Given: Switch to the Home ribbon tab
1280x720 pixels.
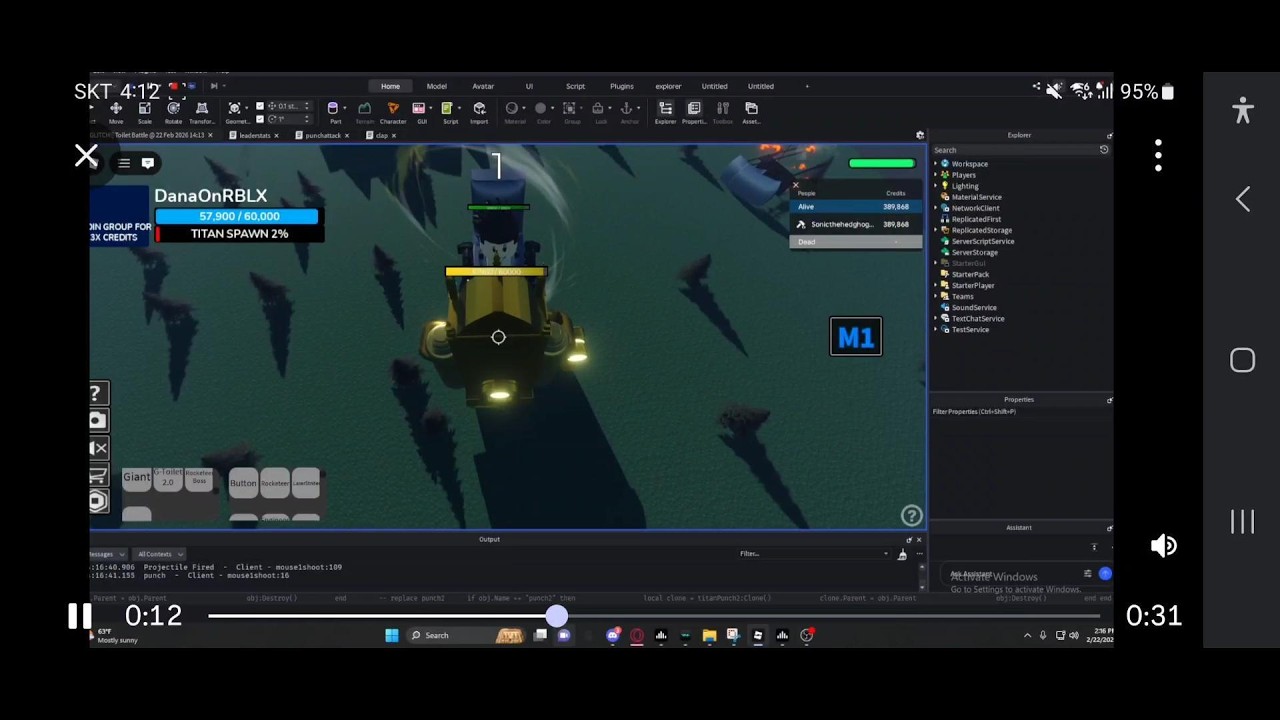Looking at the screenshot, I should [x=390, y=86].
